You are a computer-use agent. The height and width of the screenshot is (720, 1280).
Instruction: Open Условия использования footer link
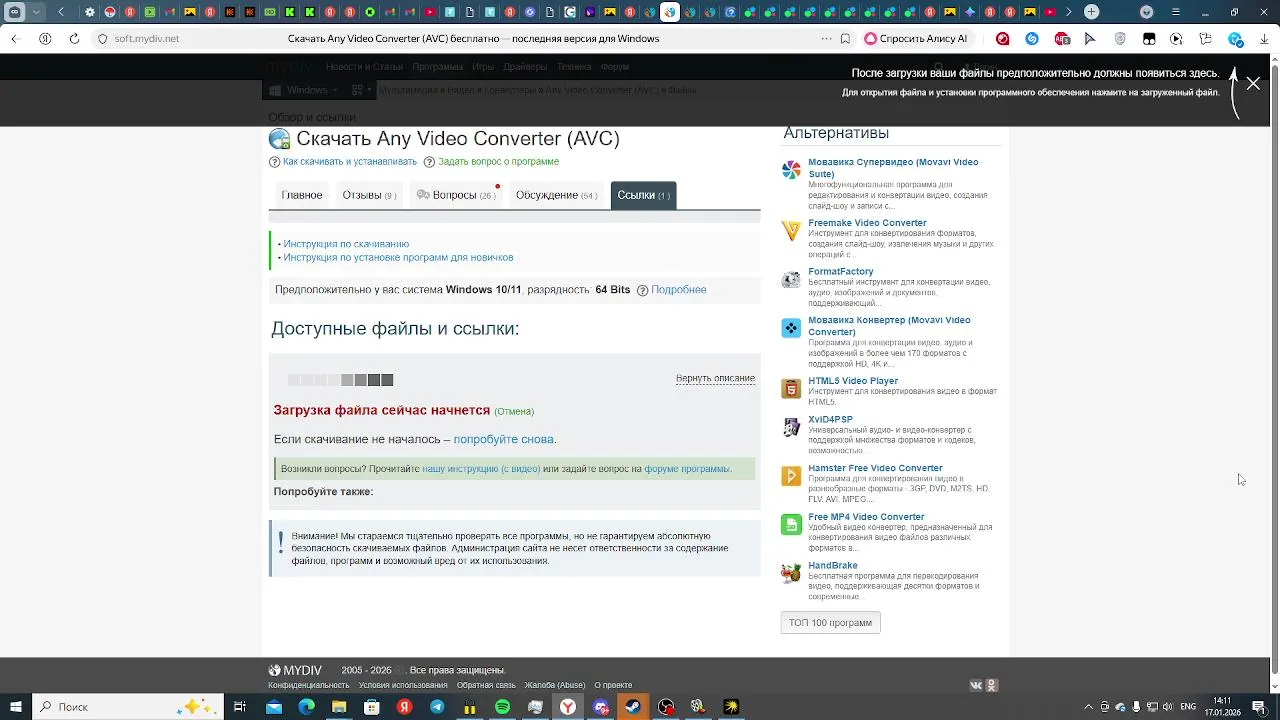pyautogui.click(x=403, y=685)
